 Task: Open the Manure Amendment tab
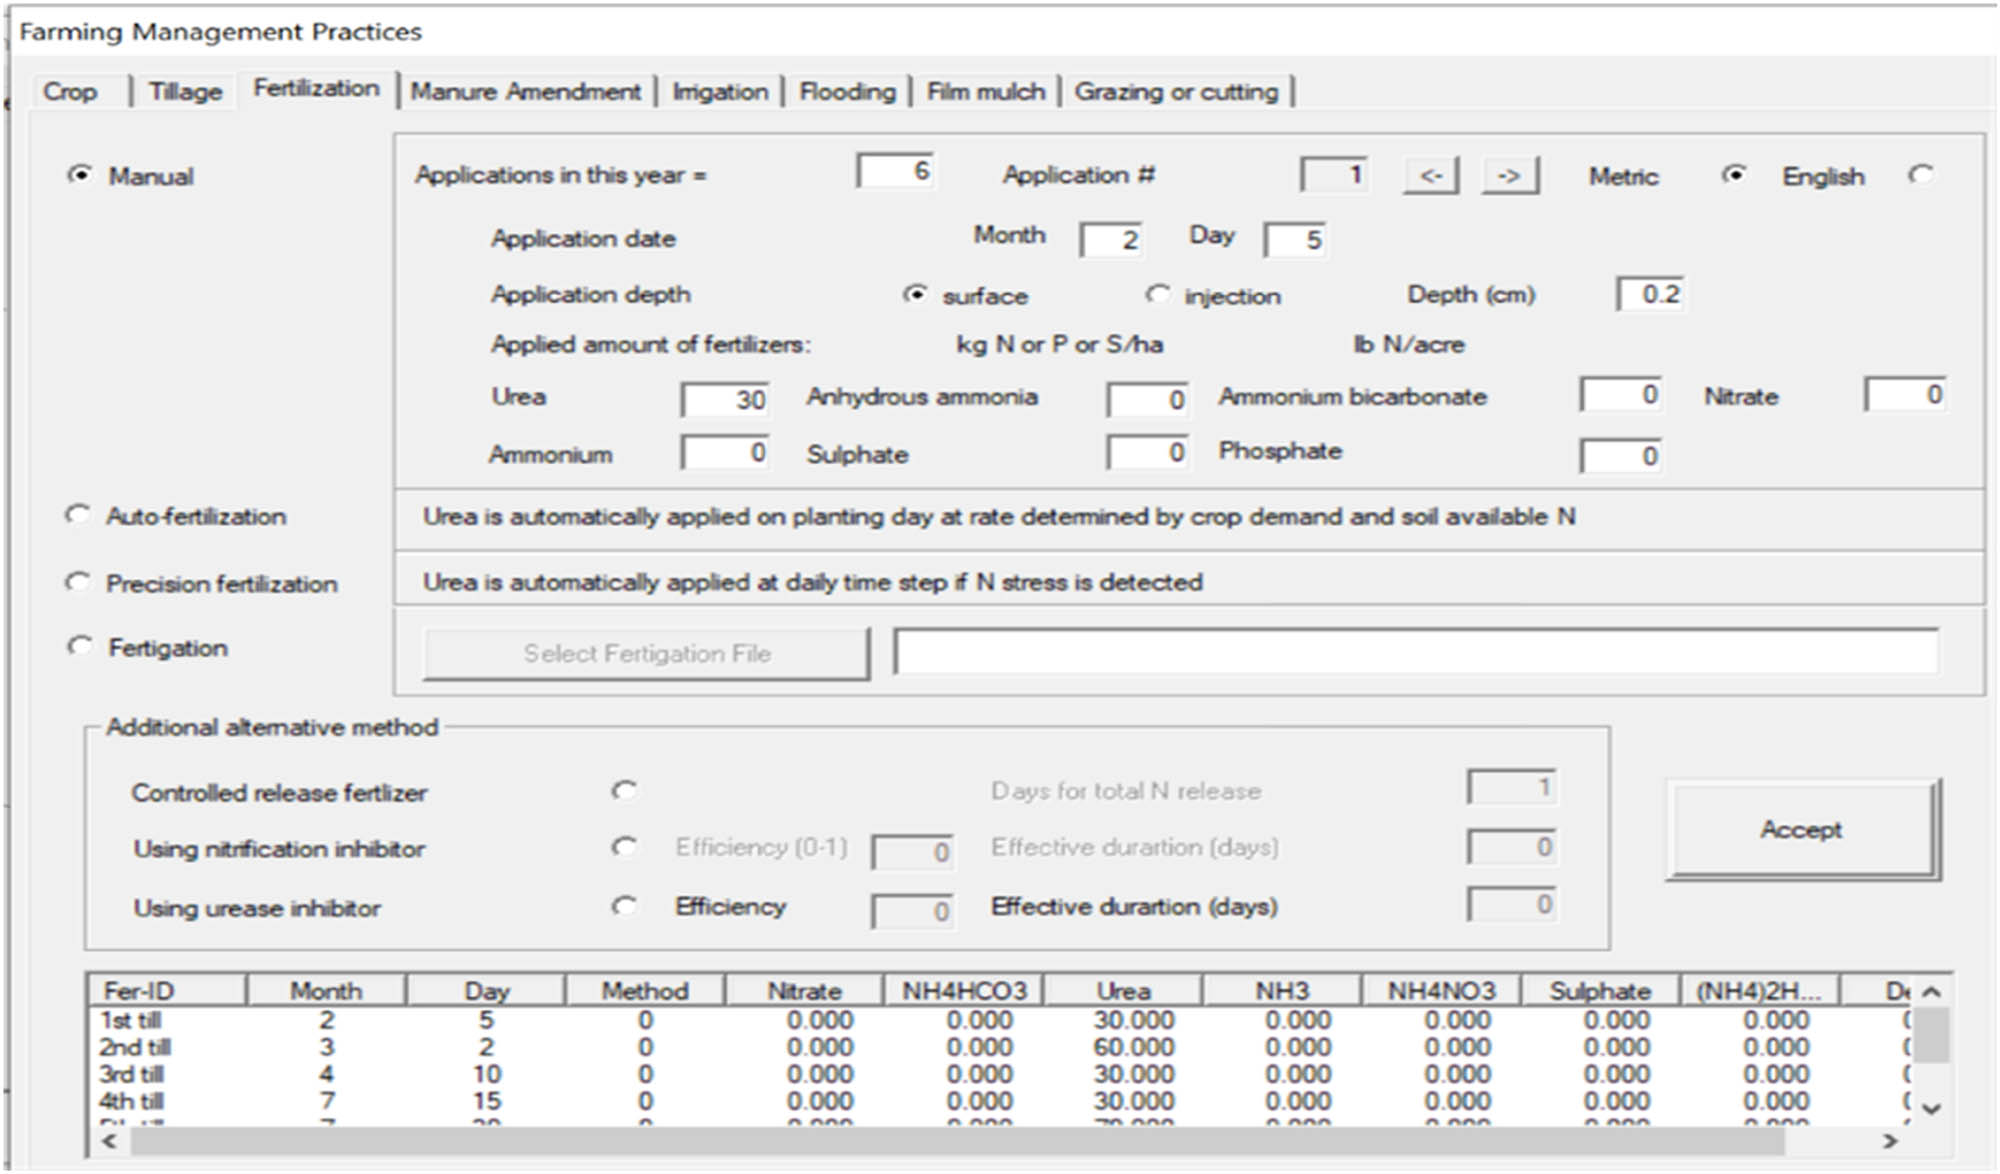click(525, 92)
